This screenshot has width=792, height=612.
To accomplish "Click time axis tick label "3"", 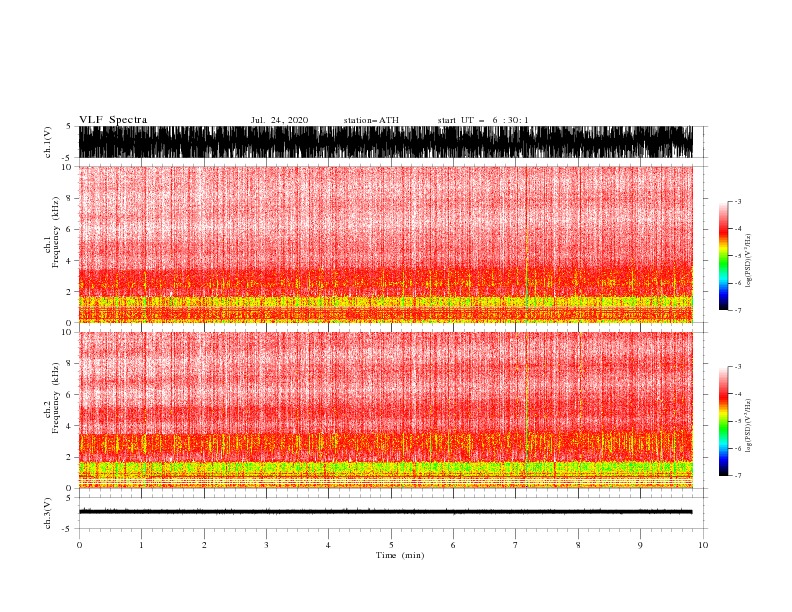I will (x=266, y=545).
